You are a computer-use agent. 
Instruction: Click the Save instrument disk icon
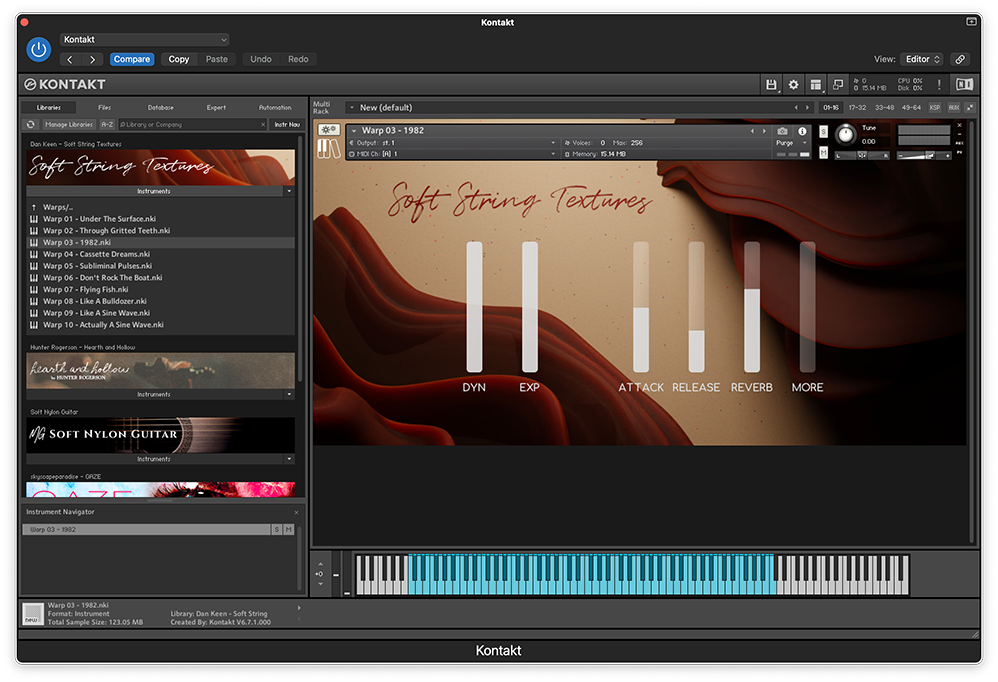(770, 85)
